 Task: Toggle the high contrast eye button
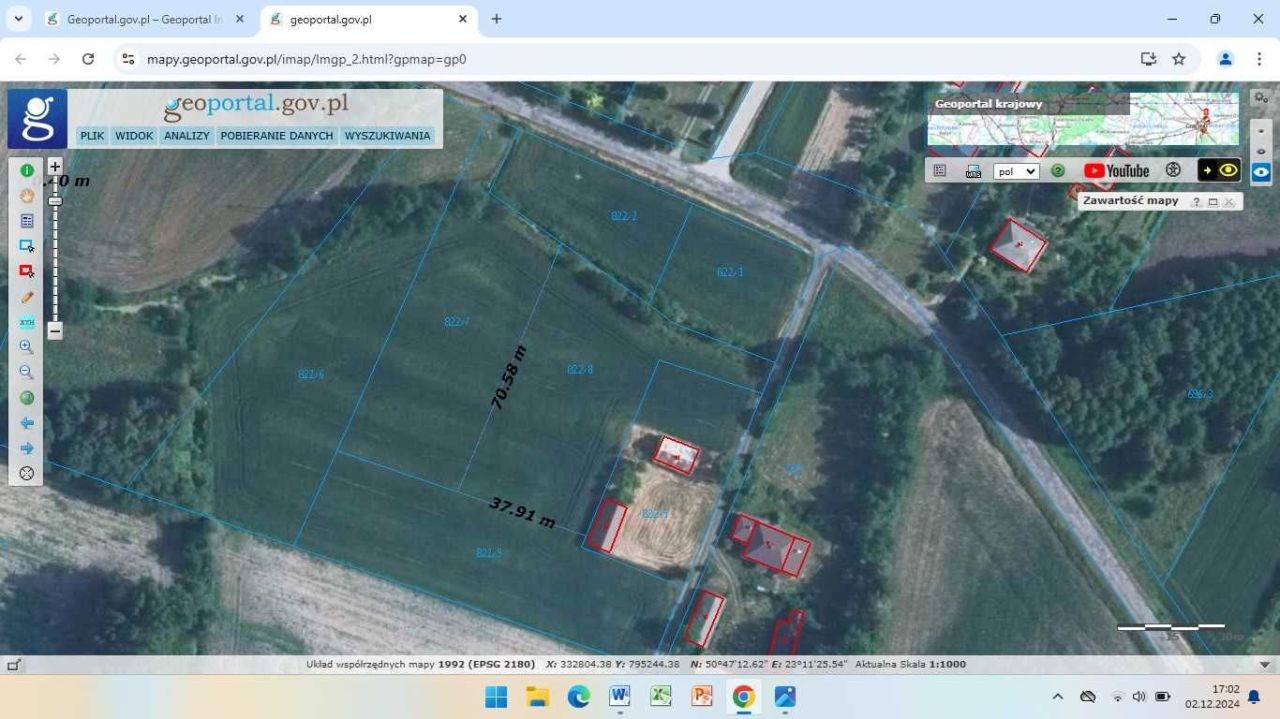coord(1219,170)
